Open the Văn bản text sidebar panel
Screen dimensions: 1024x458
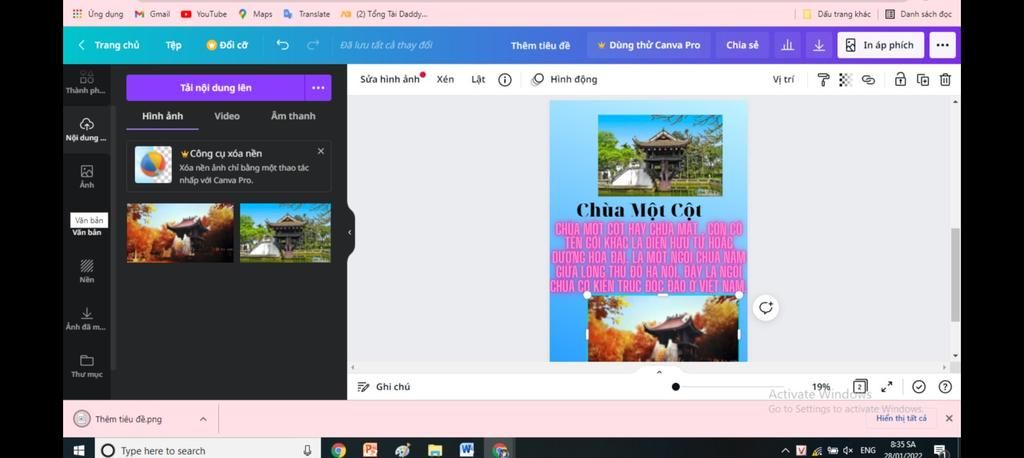pyautogui.click(x=86, y=231)
